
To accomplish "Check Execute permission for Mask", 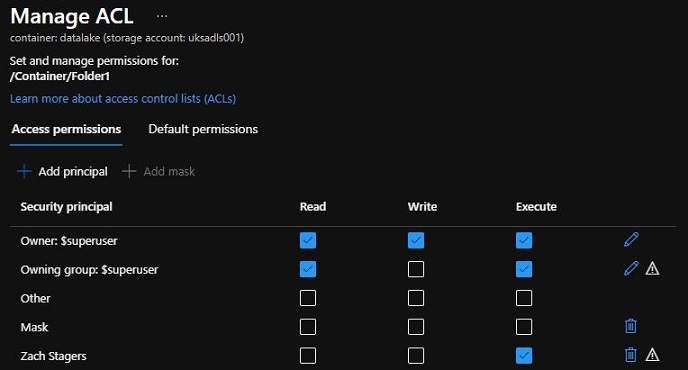I will click(x=524, y=327).
